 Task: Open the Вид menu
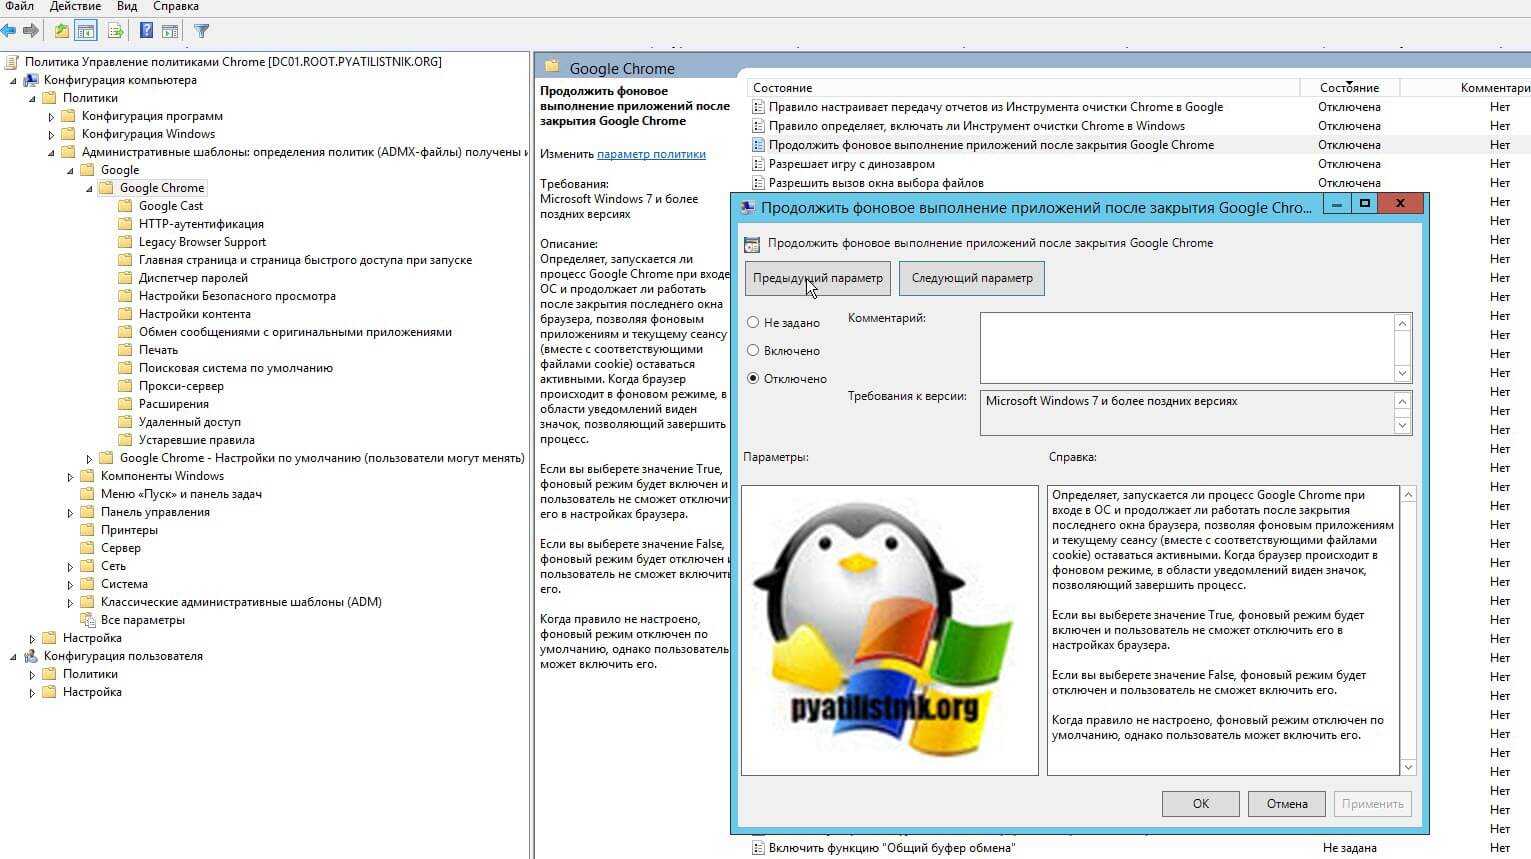(x=127, y=6)
